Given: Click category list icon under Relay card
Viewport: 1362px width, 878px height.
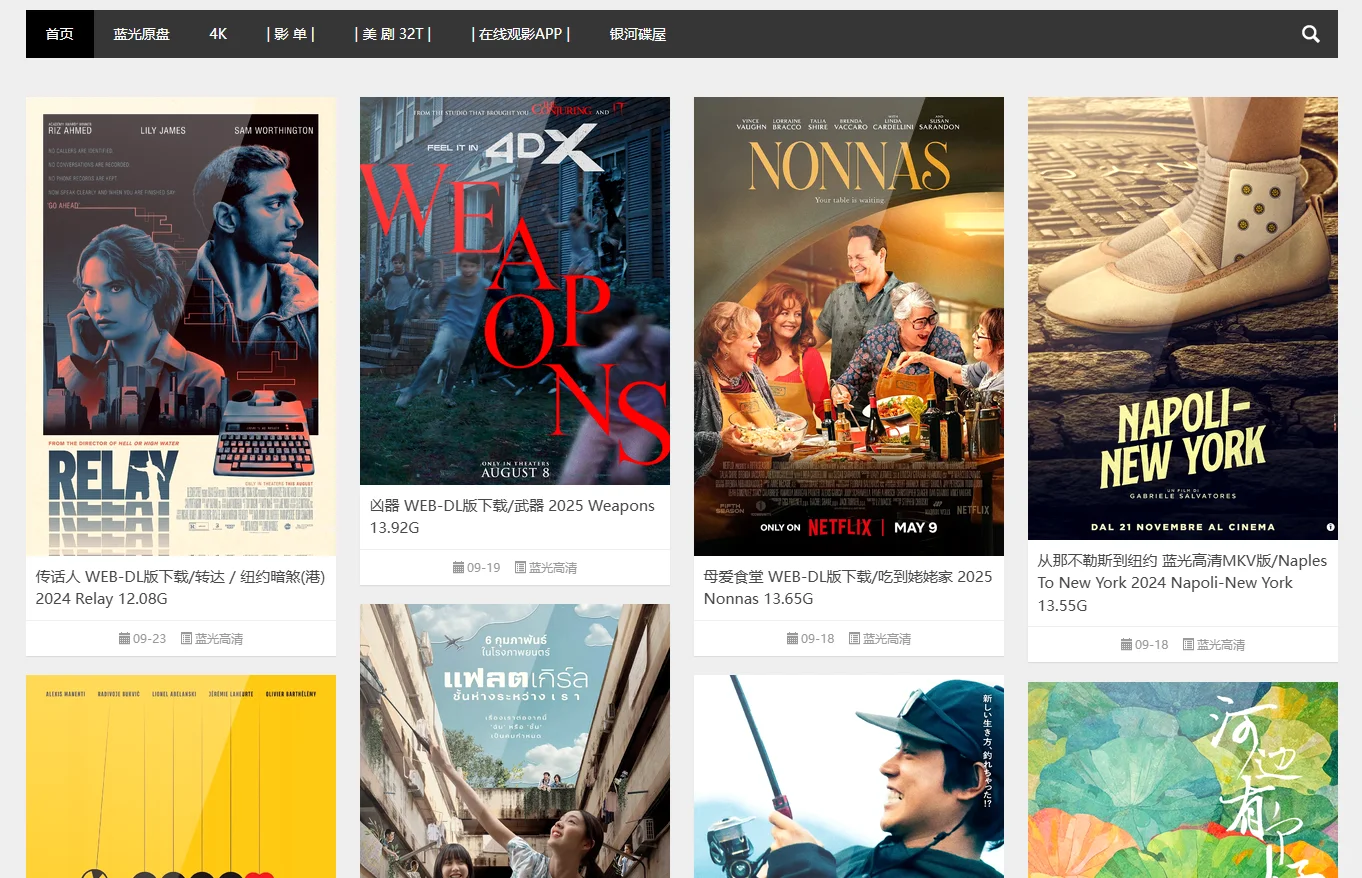Looking at the screenshot, I should coord(186,638).
